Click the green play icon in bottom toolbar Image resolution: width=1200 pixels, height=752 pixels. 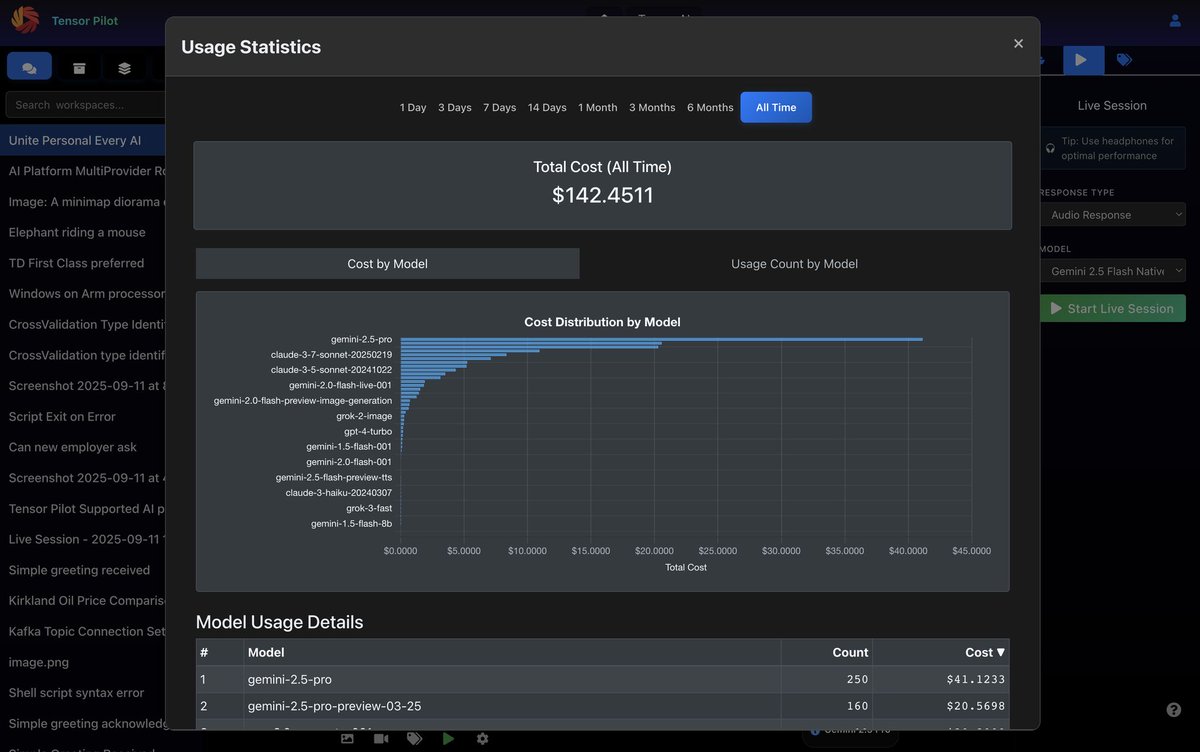(448, 738)
